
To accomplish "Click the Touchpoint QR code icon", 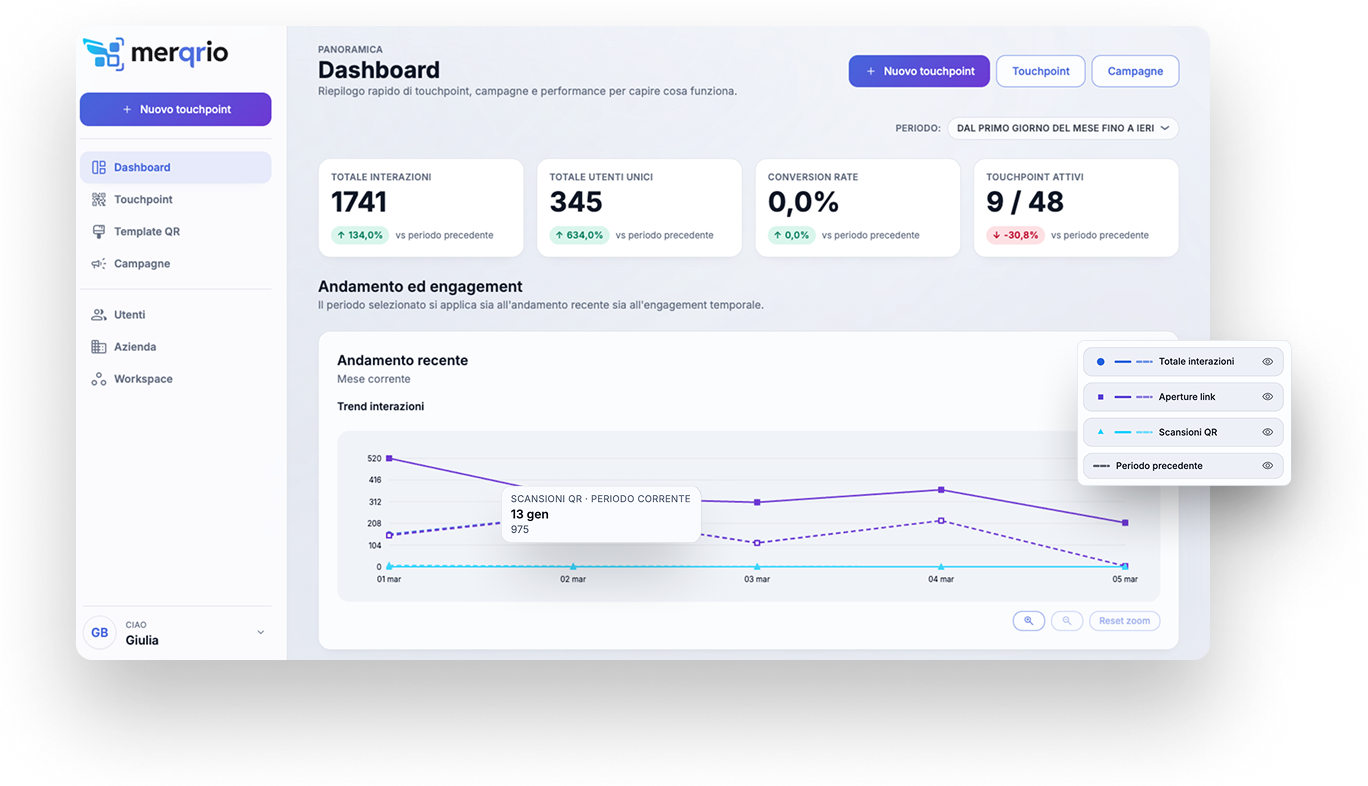I will tap(98, 200).
